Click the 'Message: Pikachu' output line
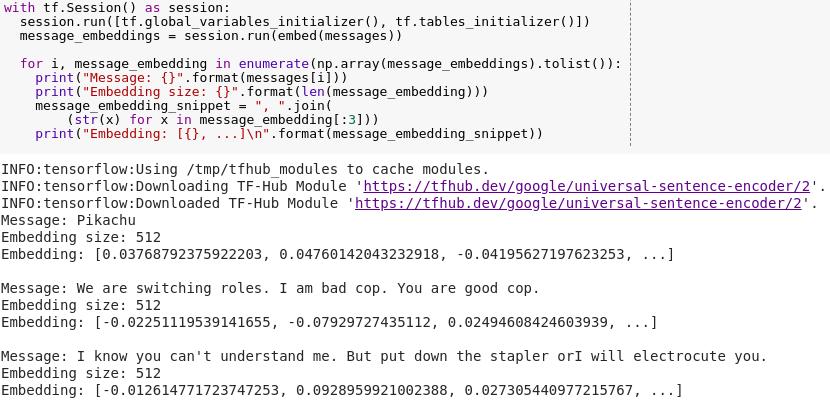This screenshot has width=830, height=410. pos(68,221)
